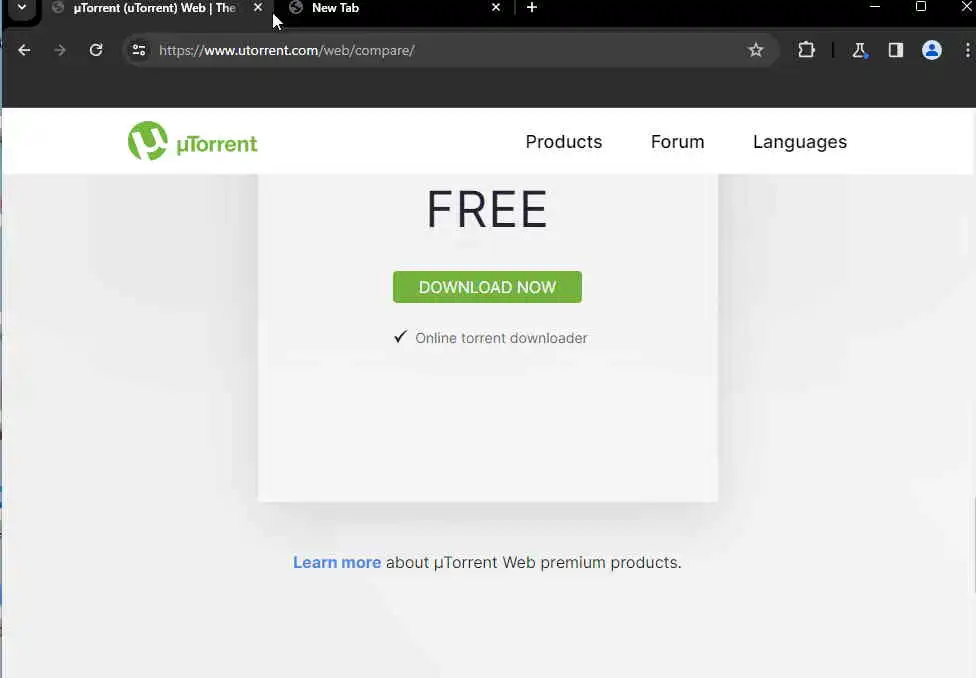This screenshot has width=976, height=678.
Task: Open the Extensions puzzle icon
Action: 807,50
